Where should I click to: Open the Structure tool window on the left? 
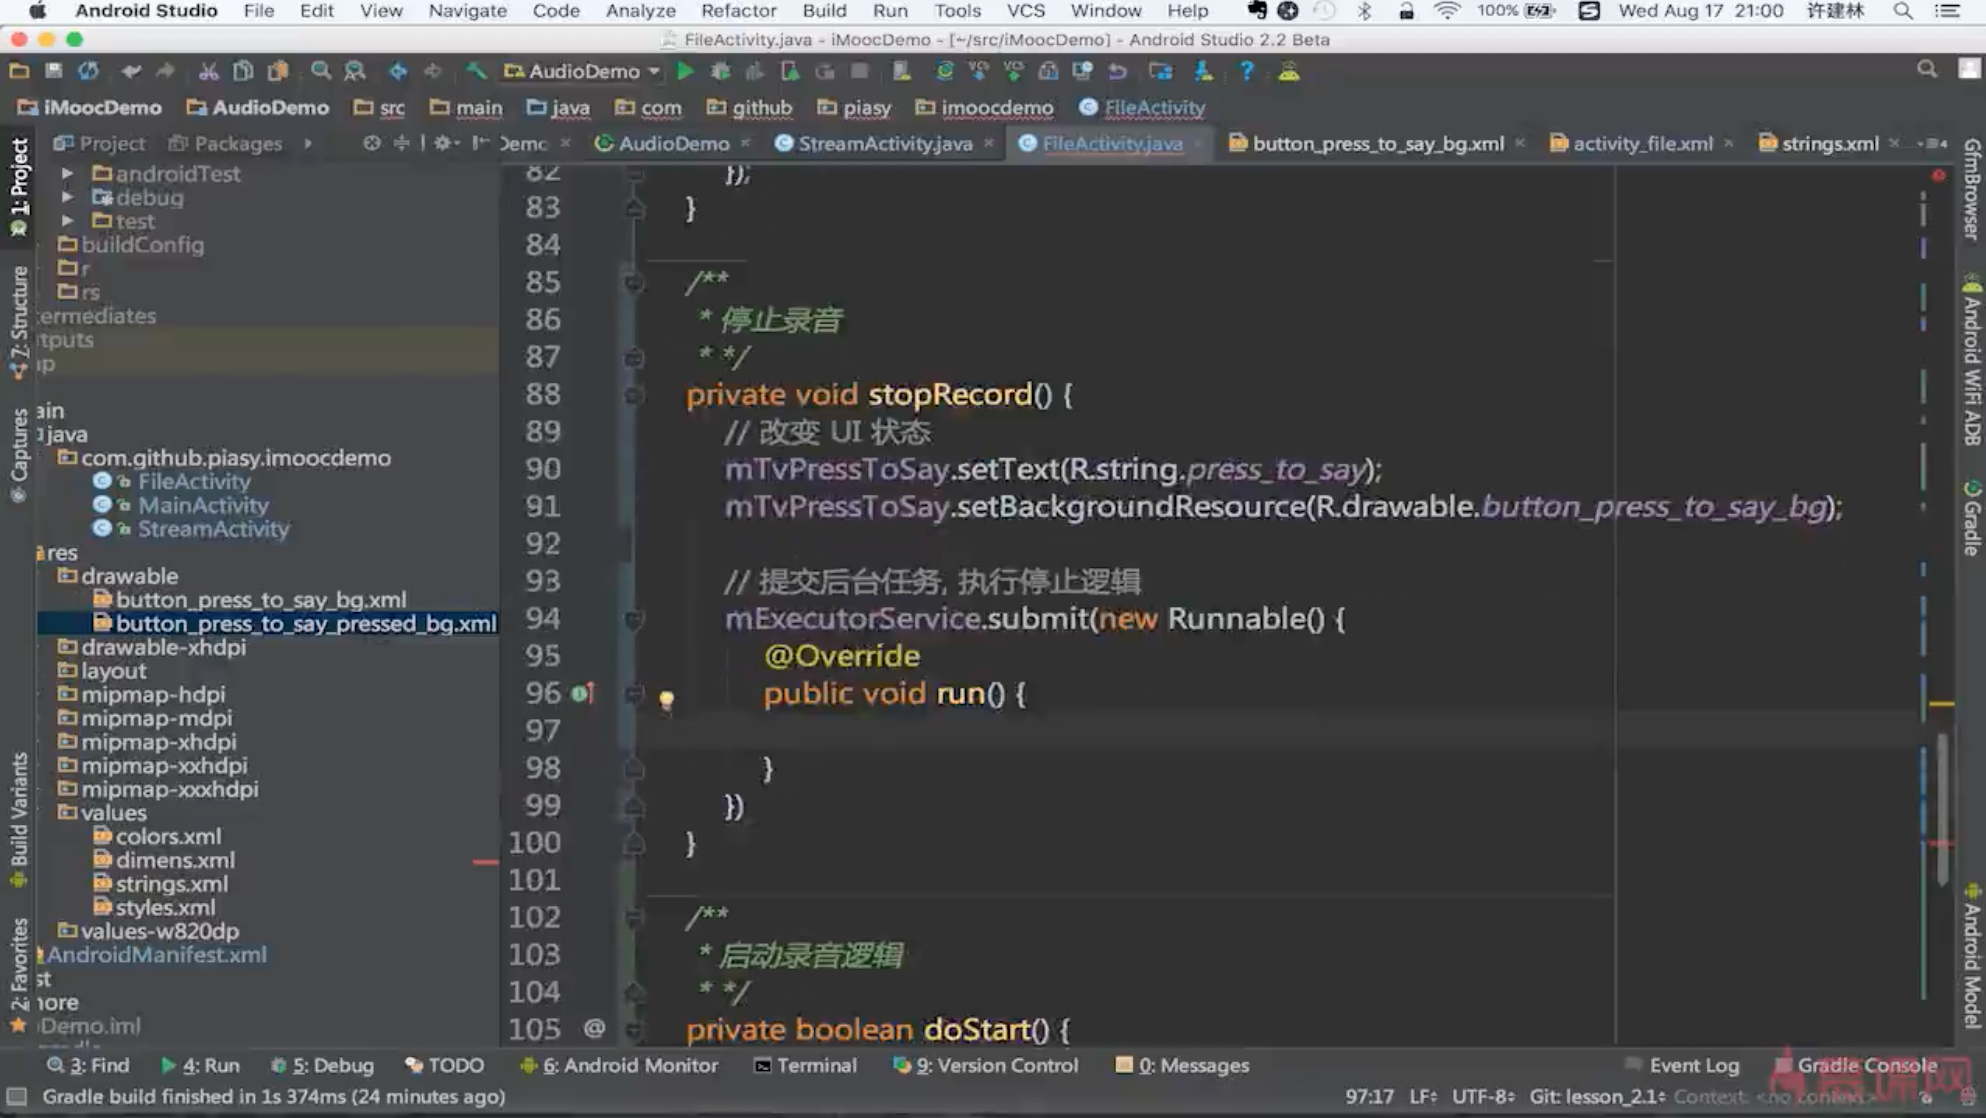(x=18, y=322)
